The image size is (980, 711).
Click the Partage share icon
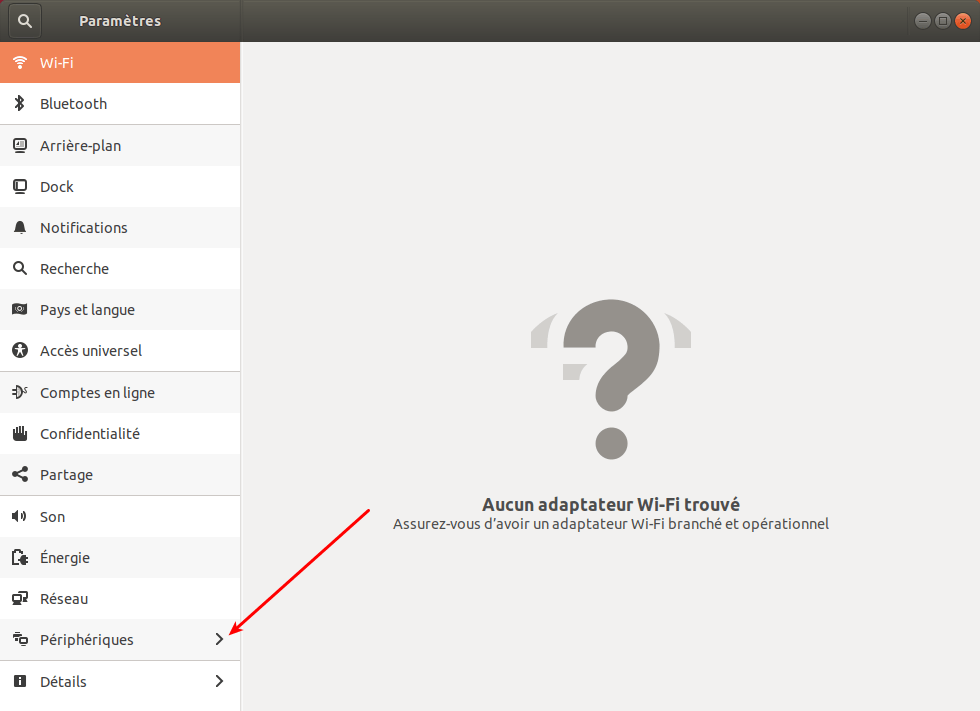19,475
